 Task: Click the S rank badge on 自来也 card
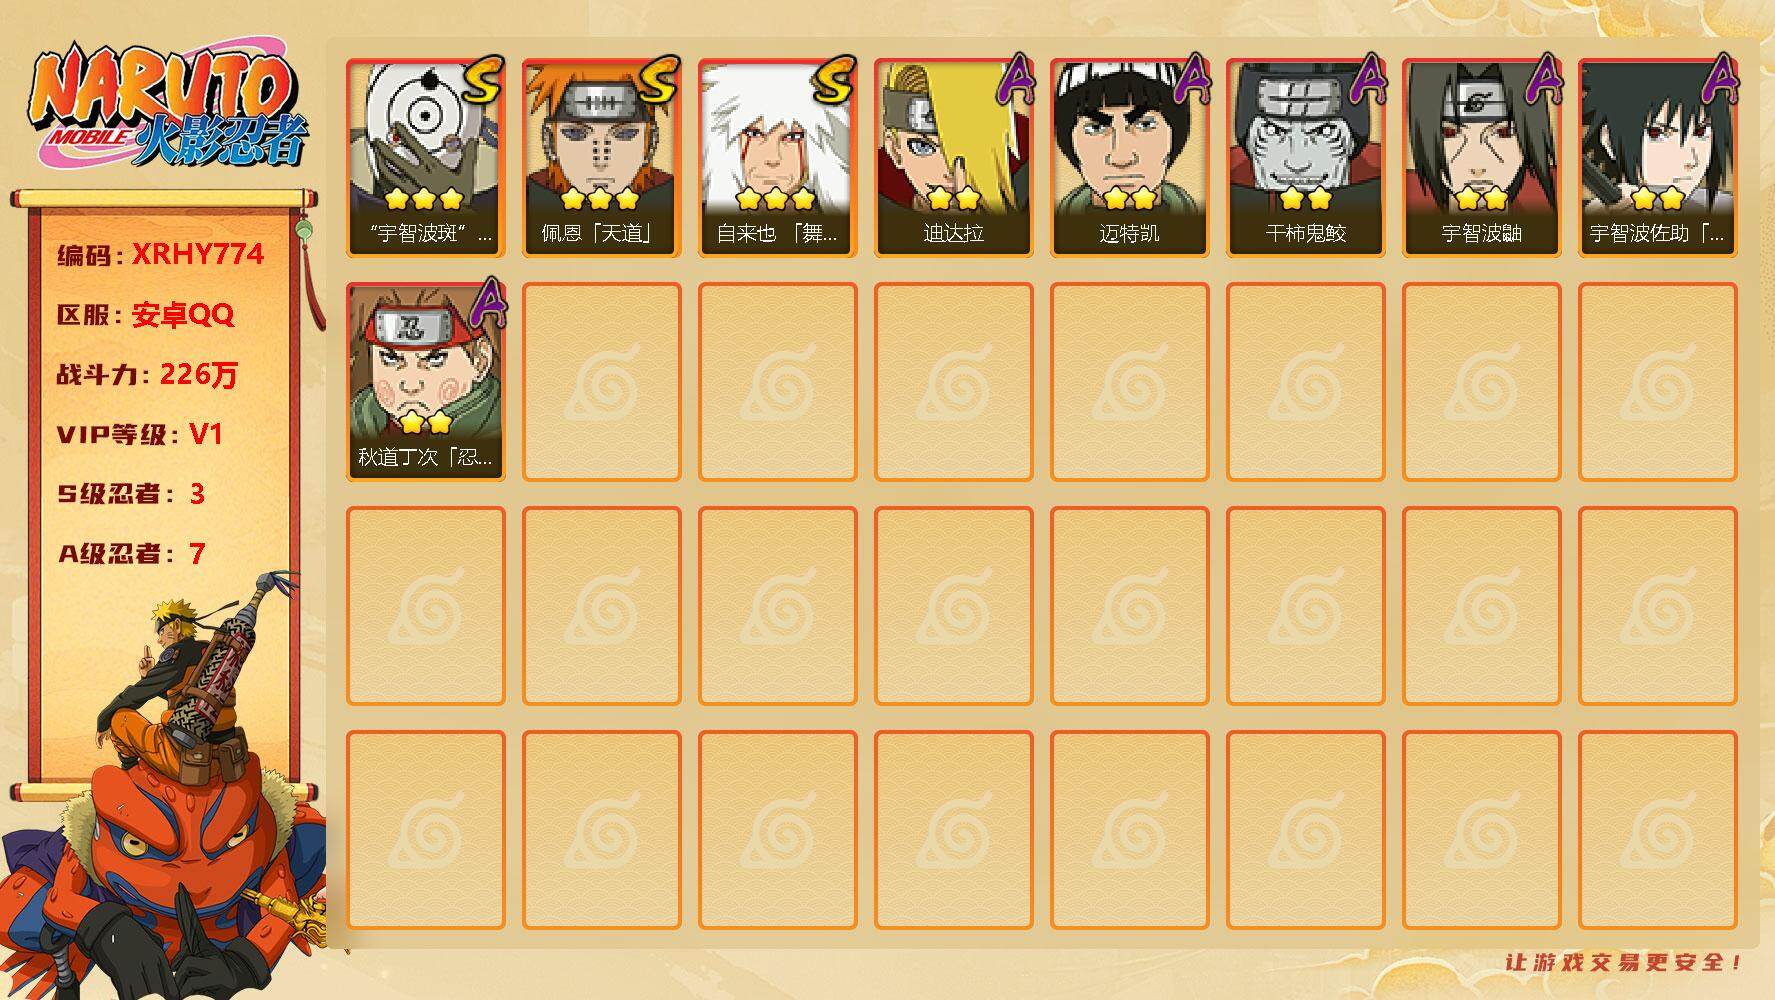[x=834, y=80]
